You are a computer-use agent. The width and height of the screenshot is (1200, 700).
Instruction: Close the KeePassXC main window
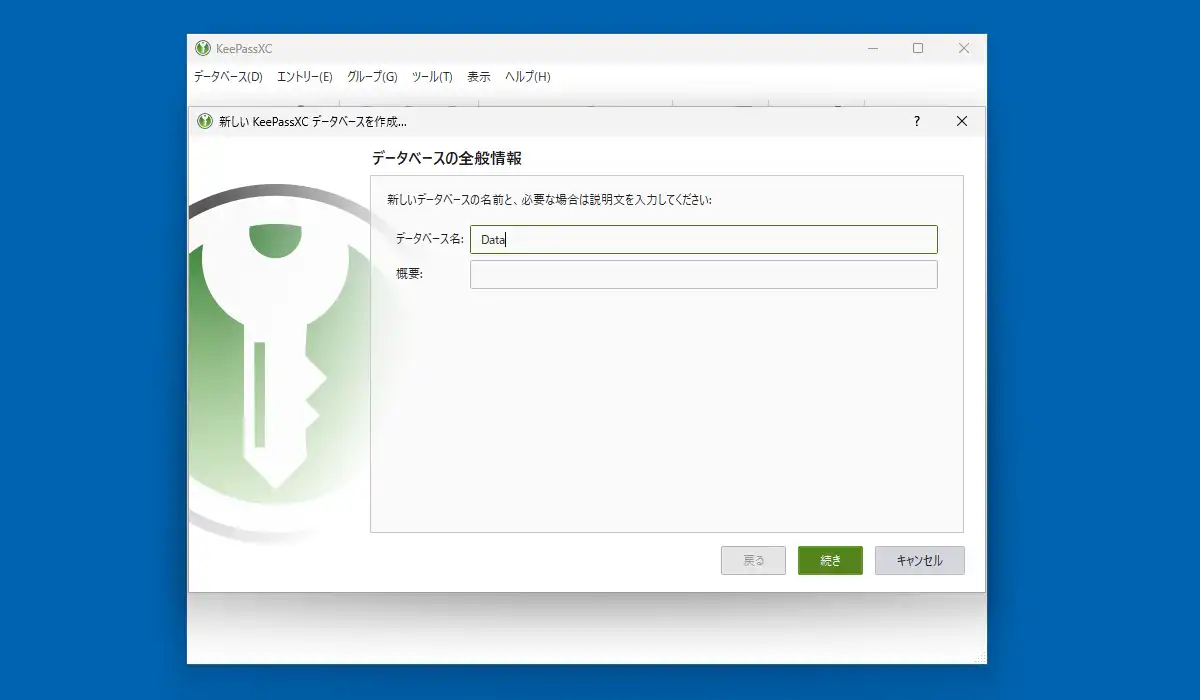964,48
